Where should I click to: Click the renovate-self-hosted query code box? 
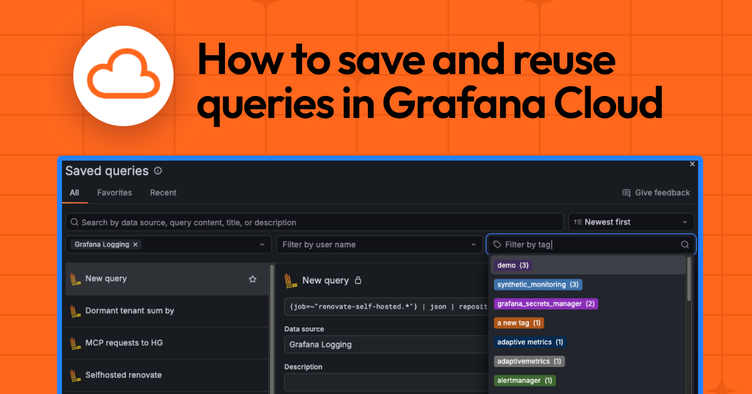386,306
